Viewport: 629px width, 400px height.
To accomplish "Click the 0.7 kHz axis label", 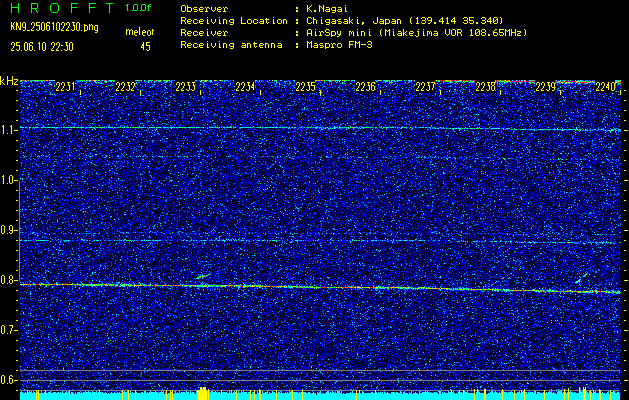I will [7, 330].
